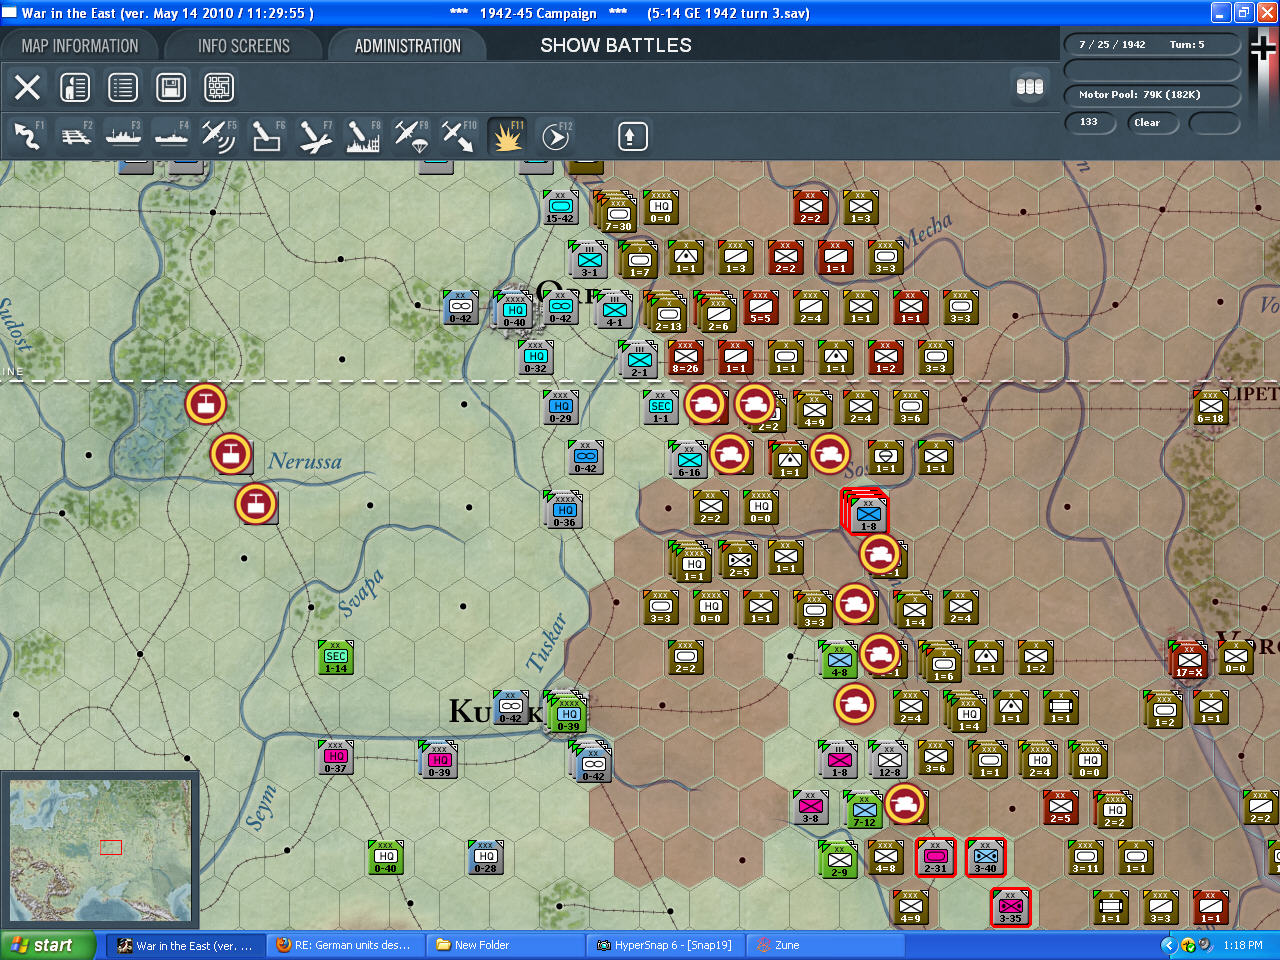Screen dimensions: 1280x960
Task: Select the F6 bomb unit mode icon
Action: (267, 136)
